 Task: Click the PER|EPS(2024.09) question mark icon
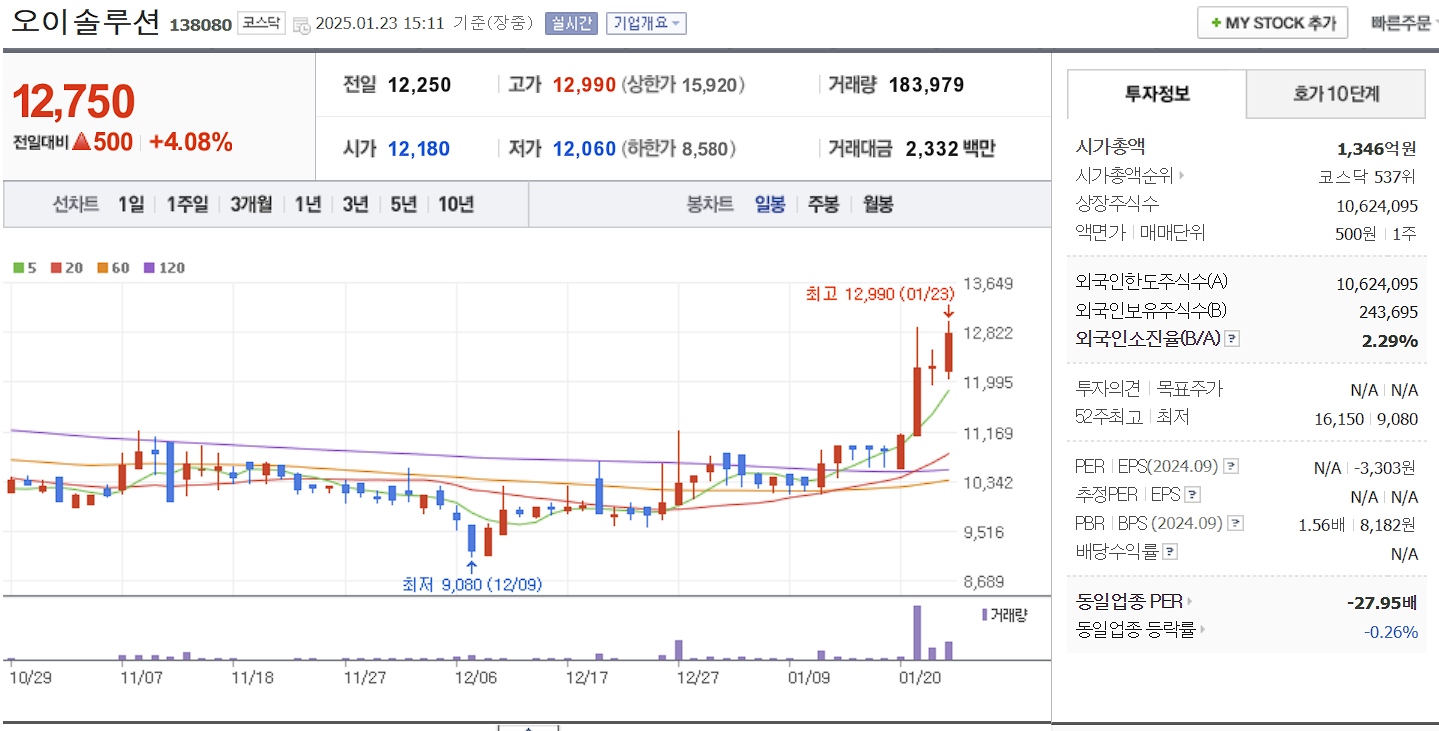click(1231, 466)
